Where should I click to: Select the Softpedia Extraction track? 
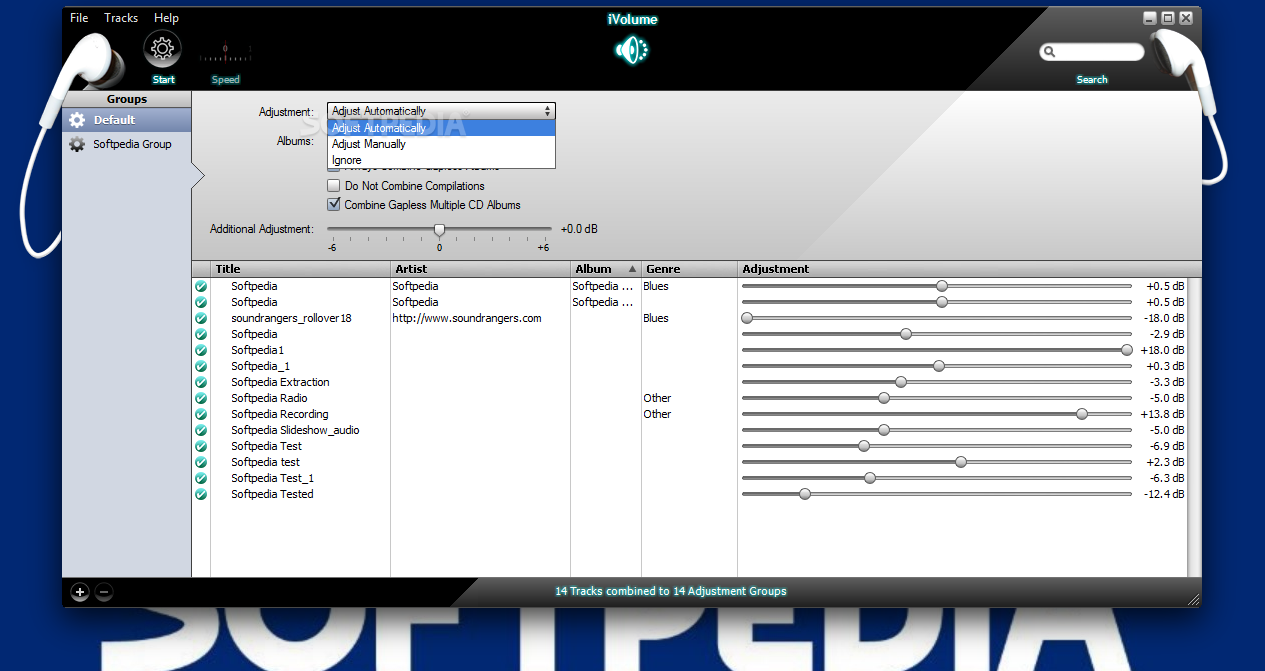[x=280, y=382]
